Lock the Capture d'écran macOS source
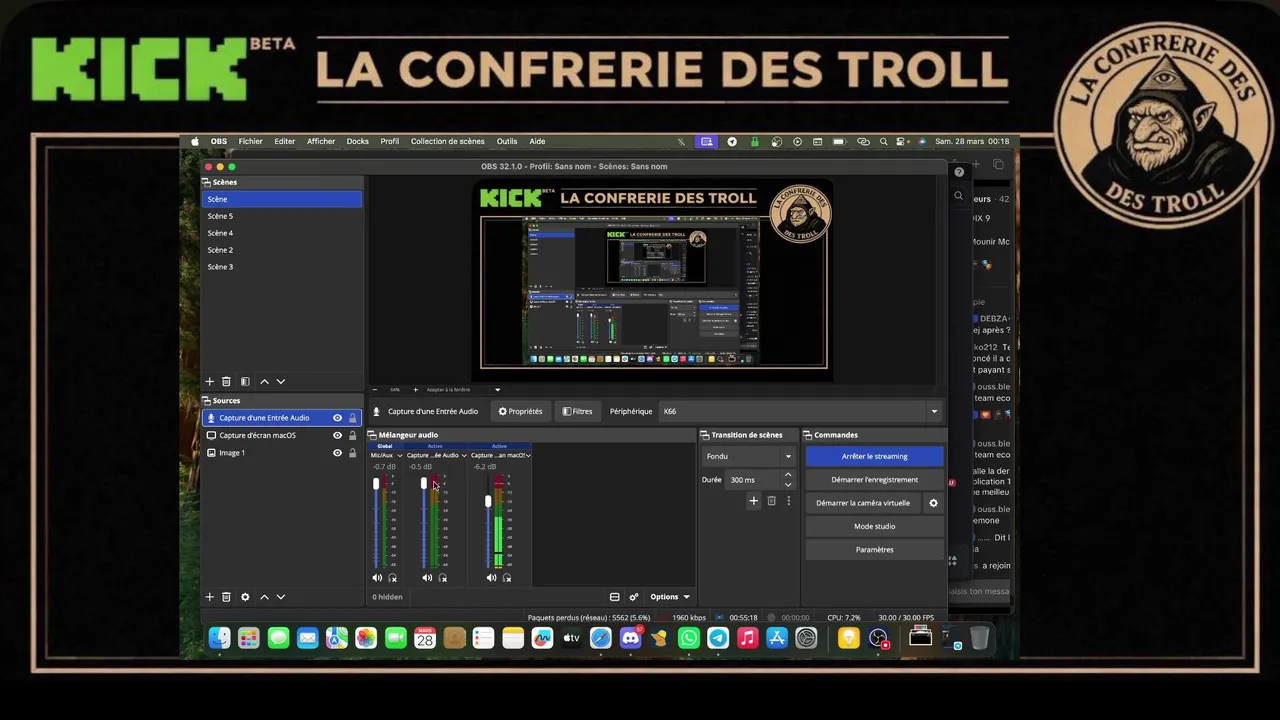 pyautogui.click(x=352, y=435)
